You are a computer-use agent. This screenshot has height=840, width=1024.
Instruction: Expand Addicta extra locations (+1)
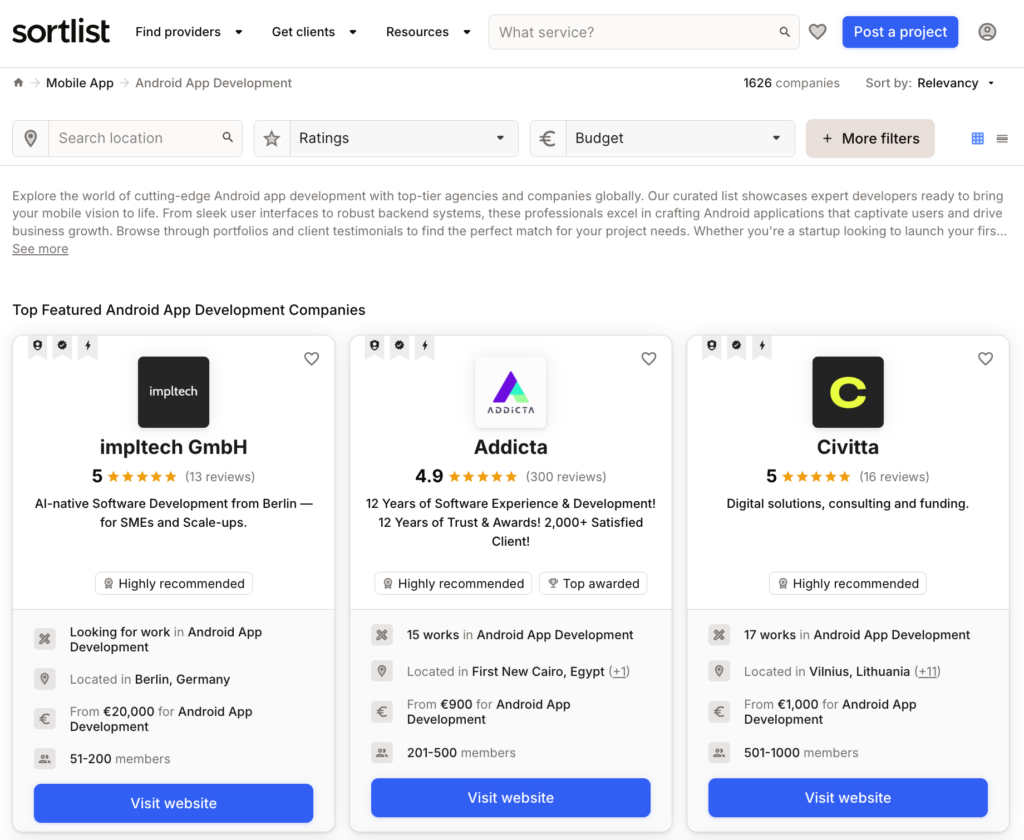(x=619, y=671)
